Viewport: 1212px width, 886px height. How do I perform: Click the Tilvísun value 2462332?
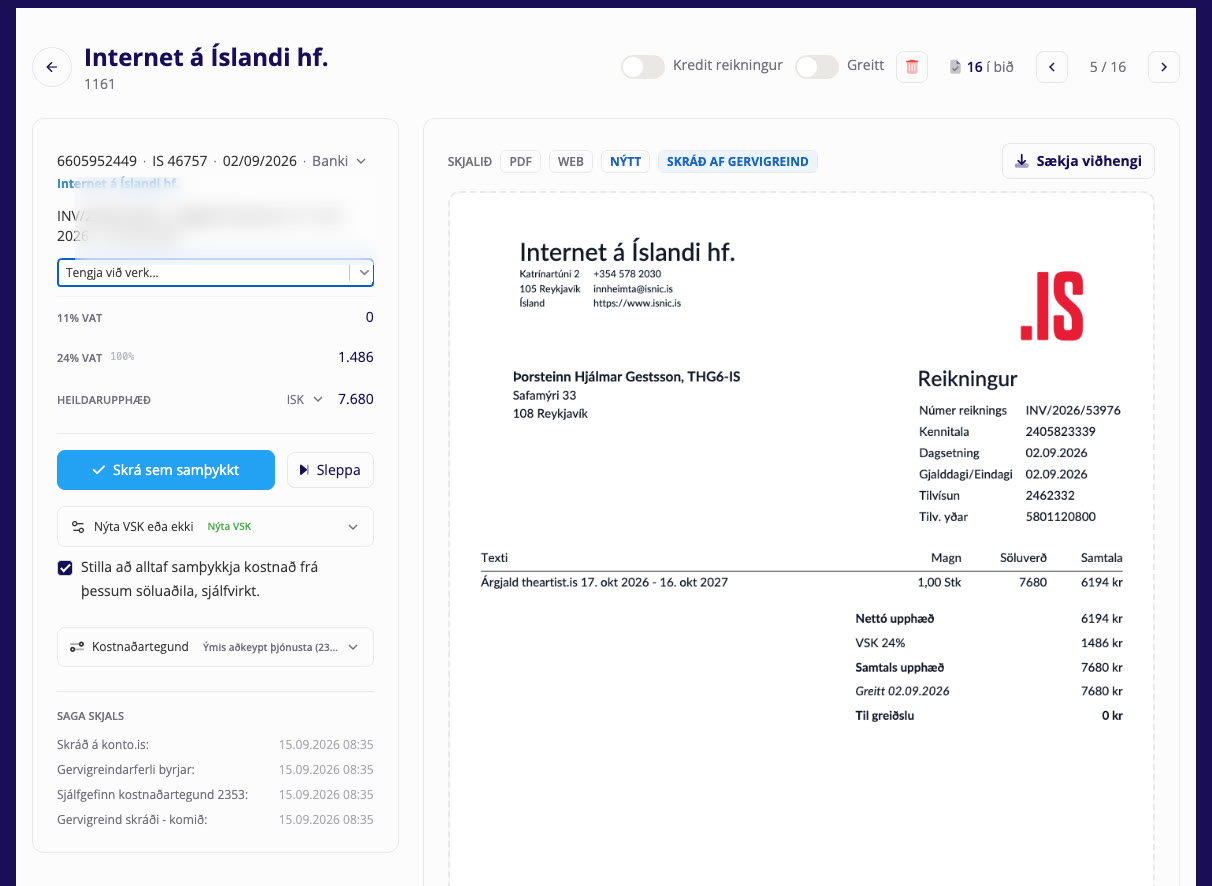pos(1050,495)
